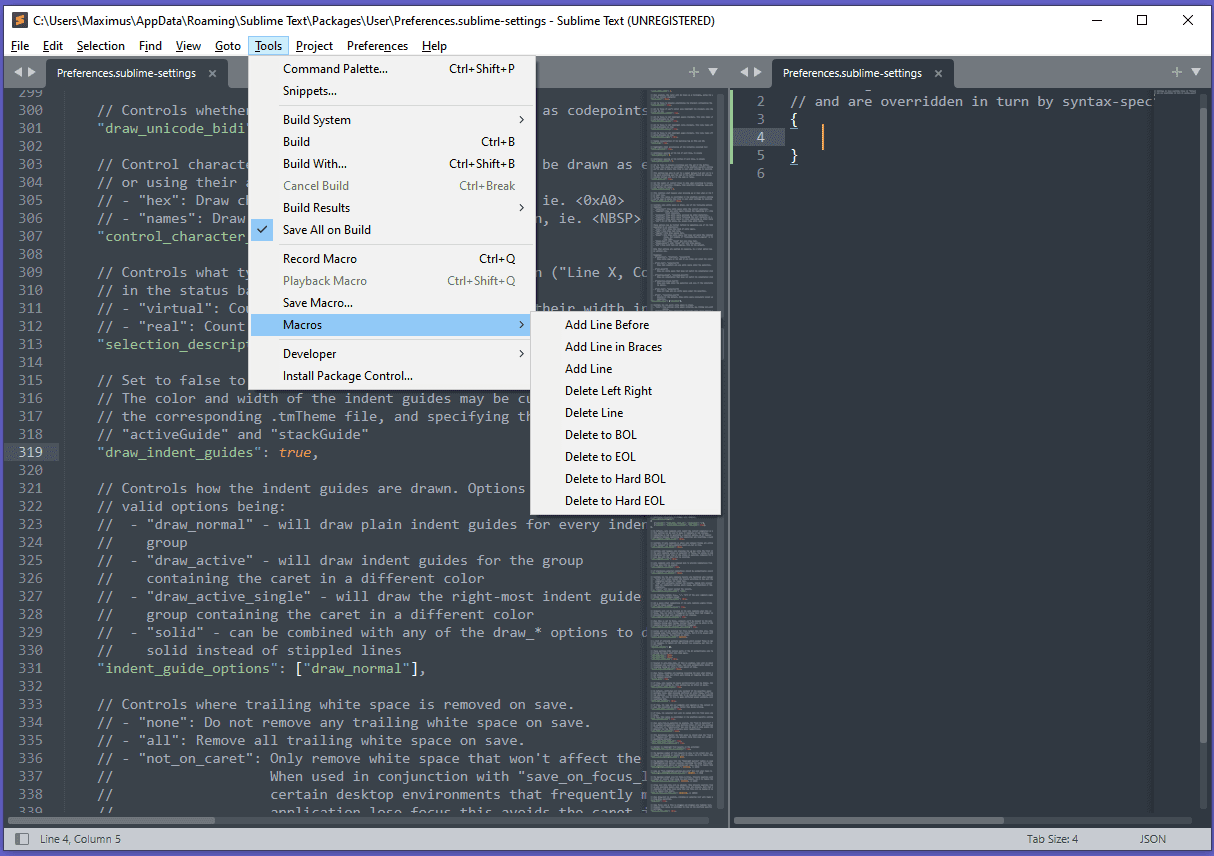This screenshot has width=1214, height=856.
Task: Open the View menu
Action: pyautogui.click(x=188, y=46)
